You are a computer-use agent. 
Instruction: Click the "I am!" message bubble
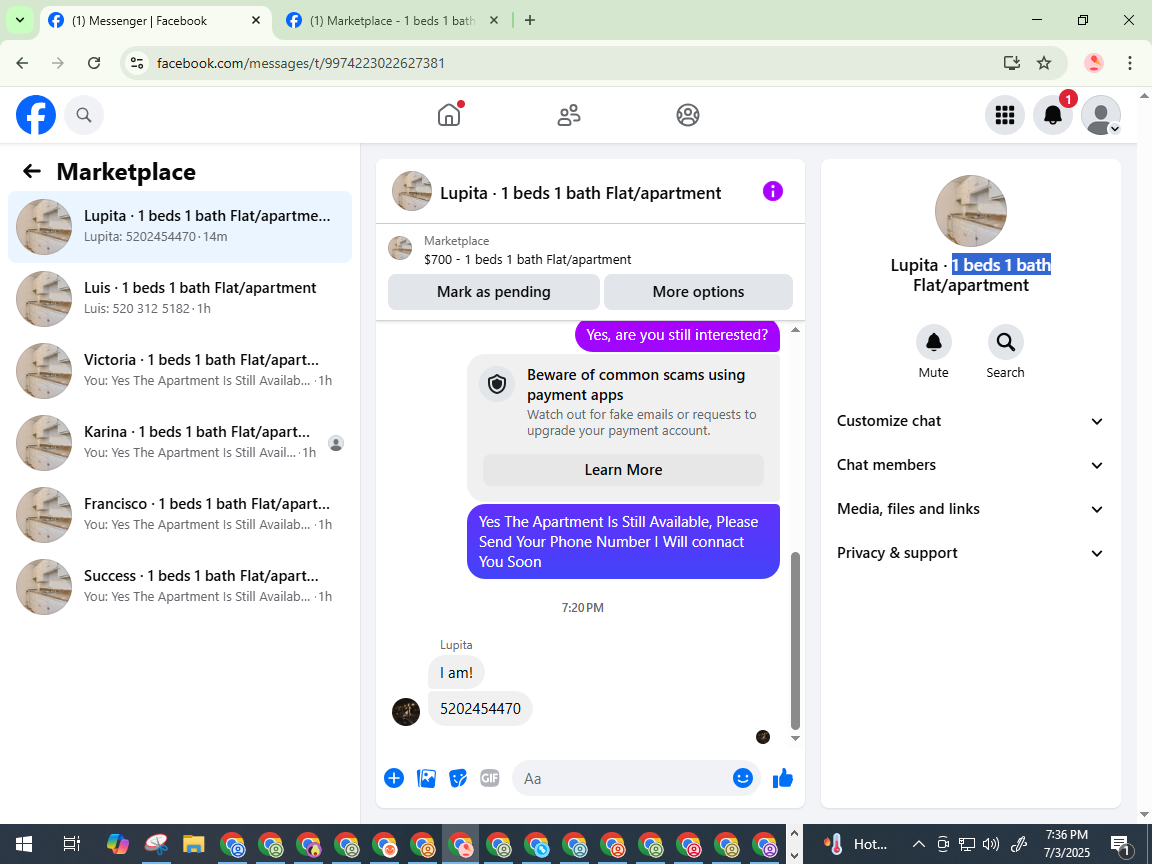pyautogui.click(x=456, y=672)
